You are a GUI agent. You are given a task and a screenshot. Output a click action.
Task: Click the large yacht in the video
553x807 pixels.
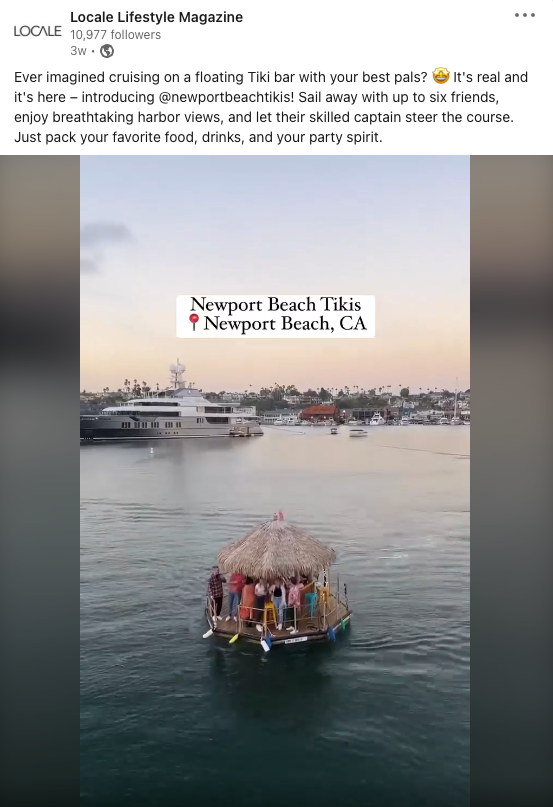171,412
